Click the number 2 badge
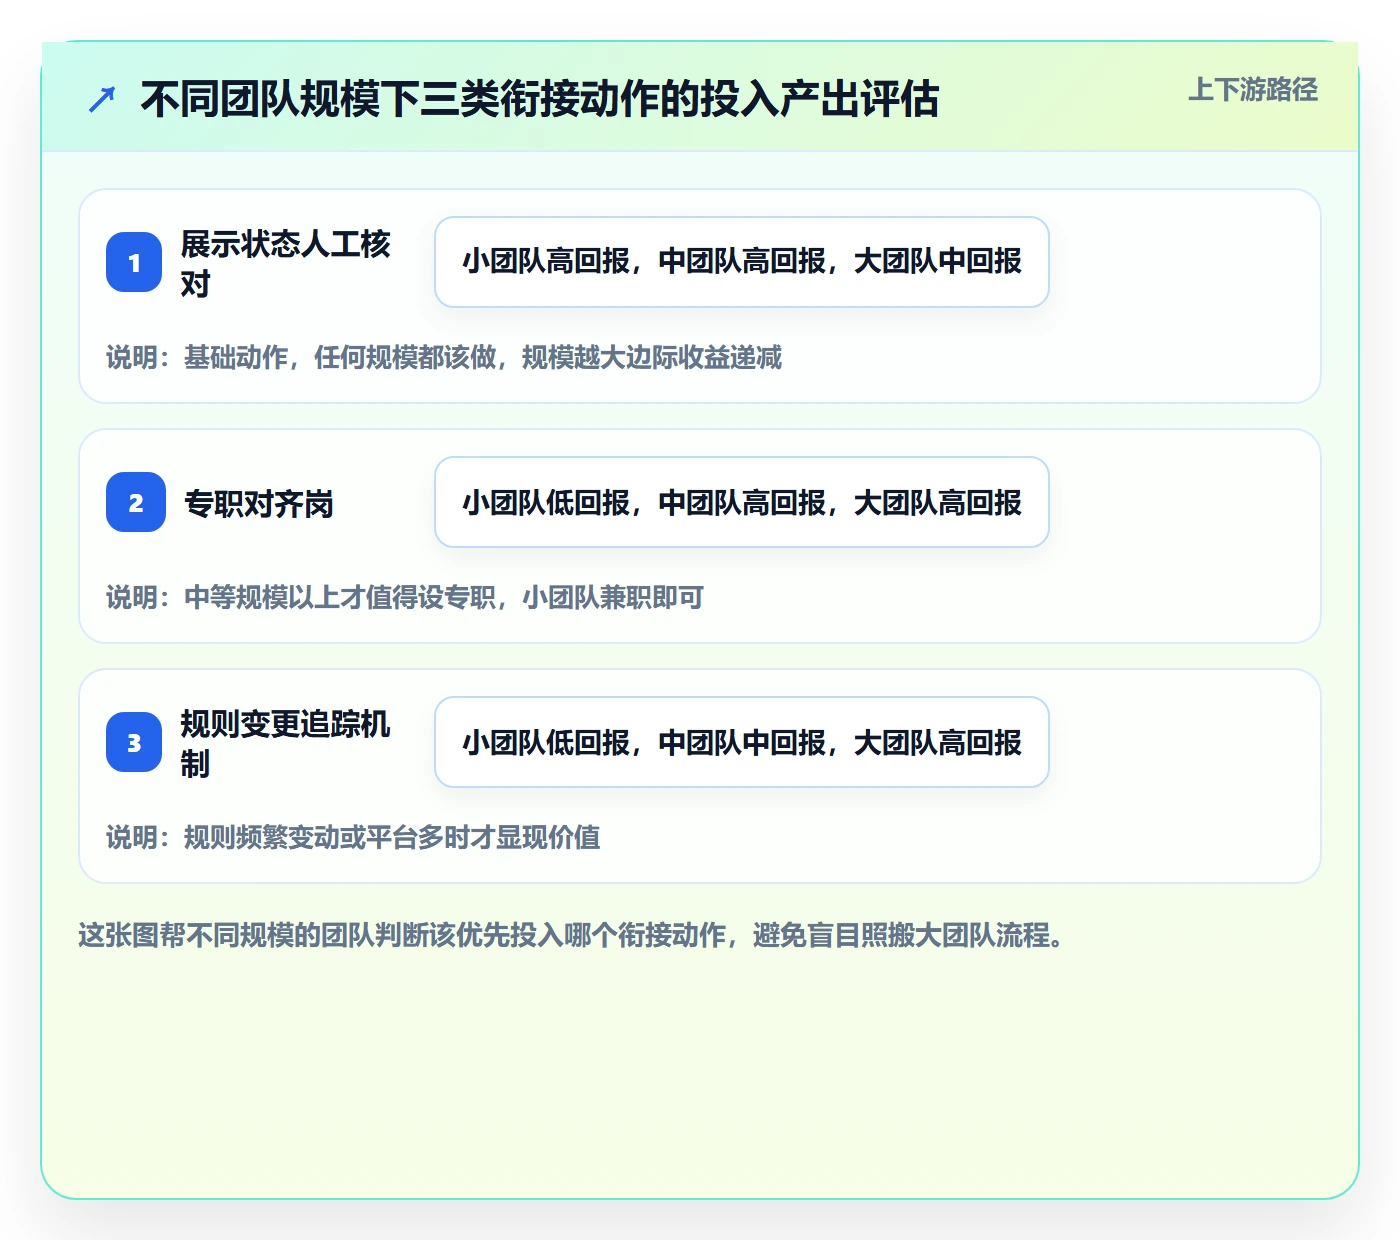This screenshot has height=1240, width=1400. (136, 502)
